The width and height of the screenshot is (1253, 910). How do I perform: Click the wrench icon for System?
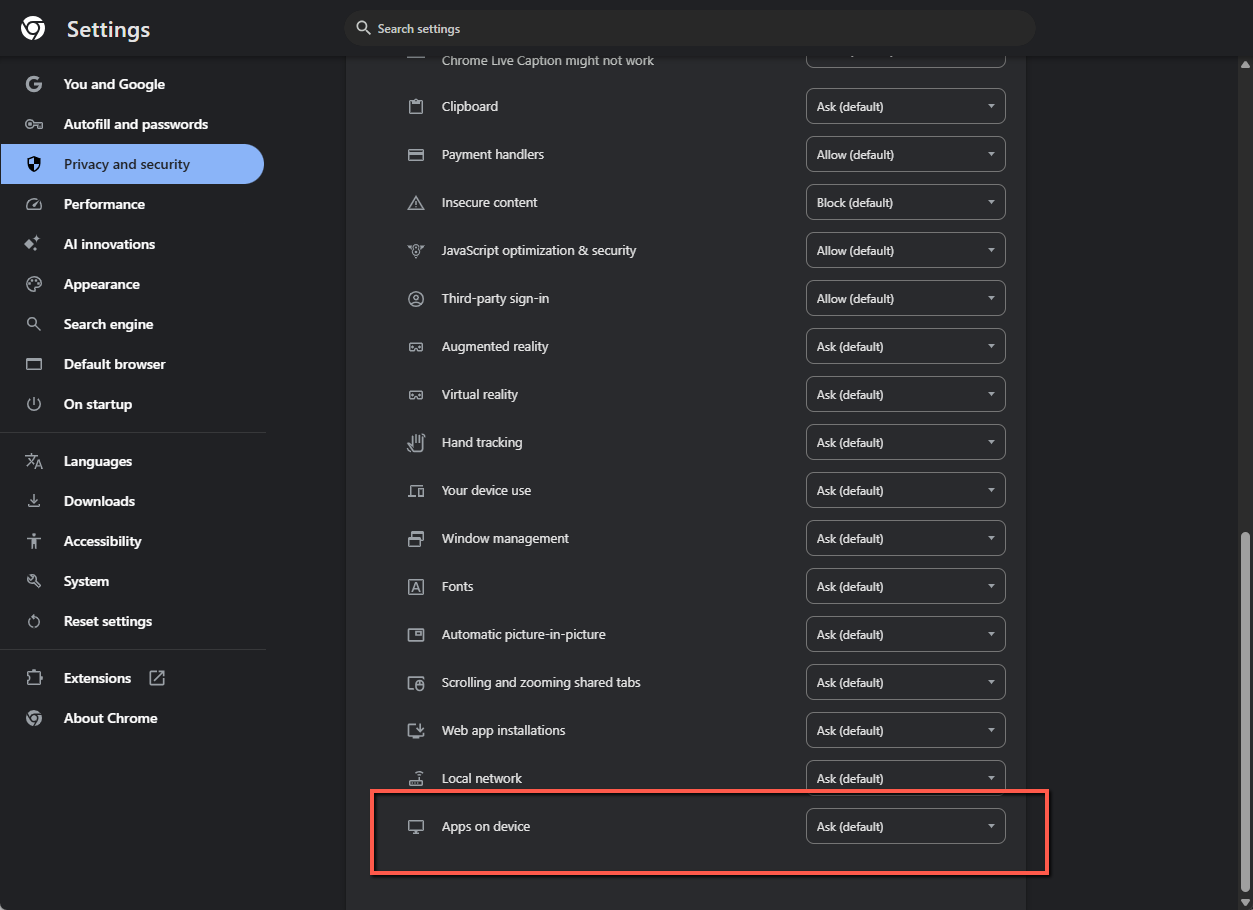[34, 581]
